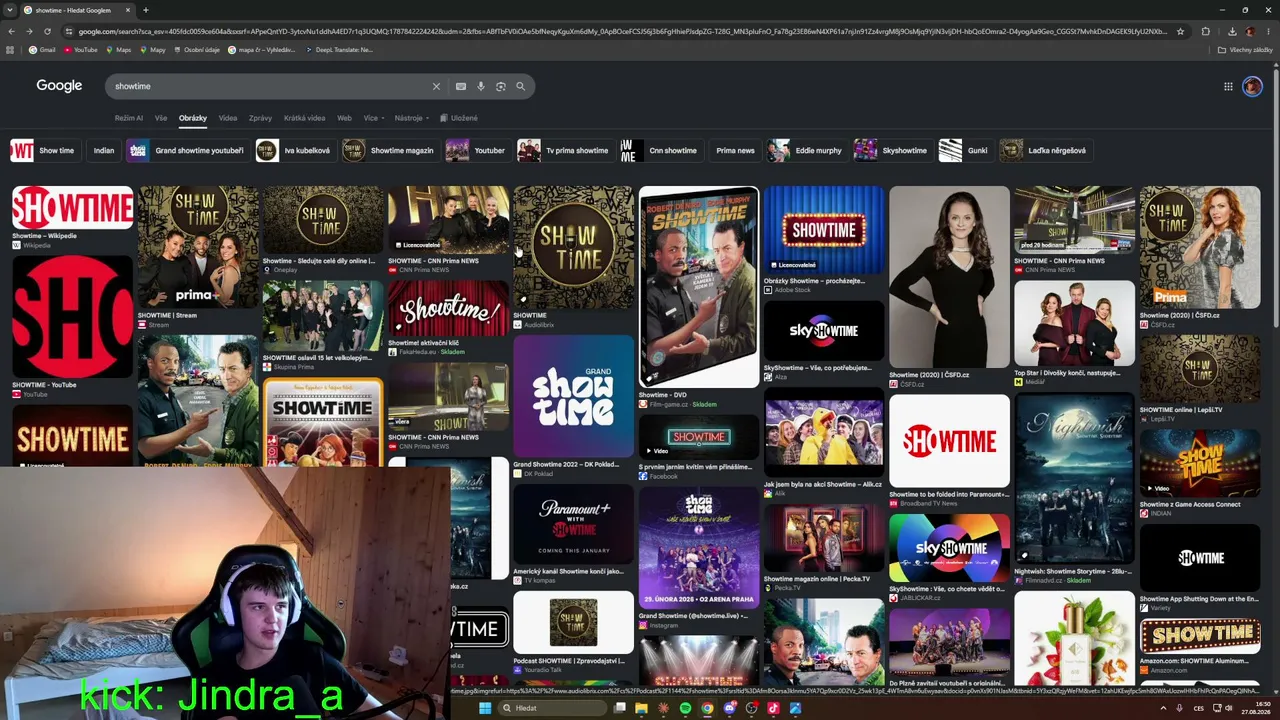Go to the Google logo homepage

point(59,86)
